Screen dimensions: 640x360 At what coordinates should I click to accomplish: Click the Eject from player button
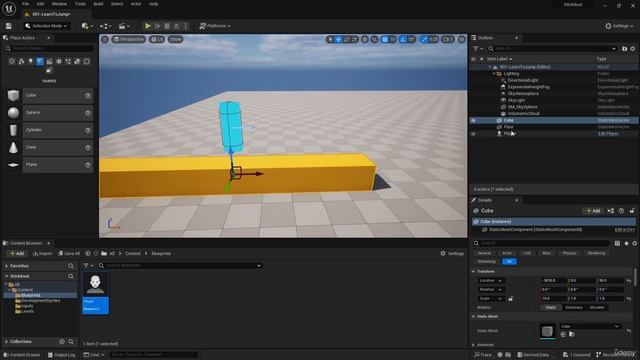[x=176, y=26]
